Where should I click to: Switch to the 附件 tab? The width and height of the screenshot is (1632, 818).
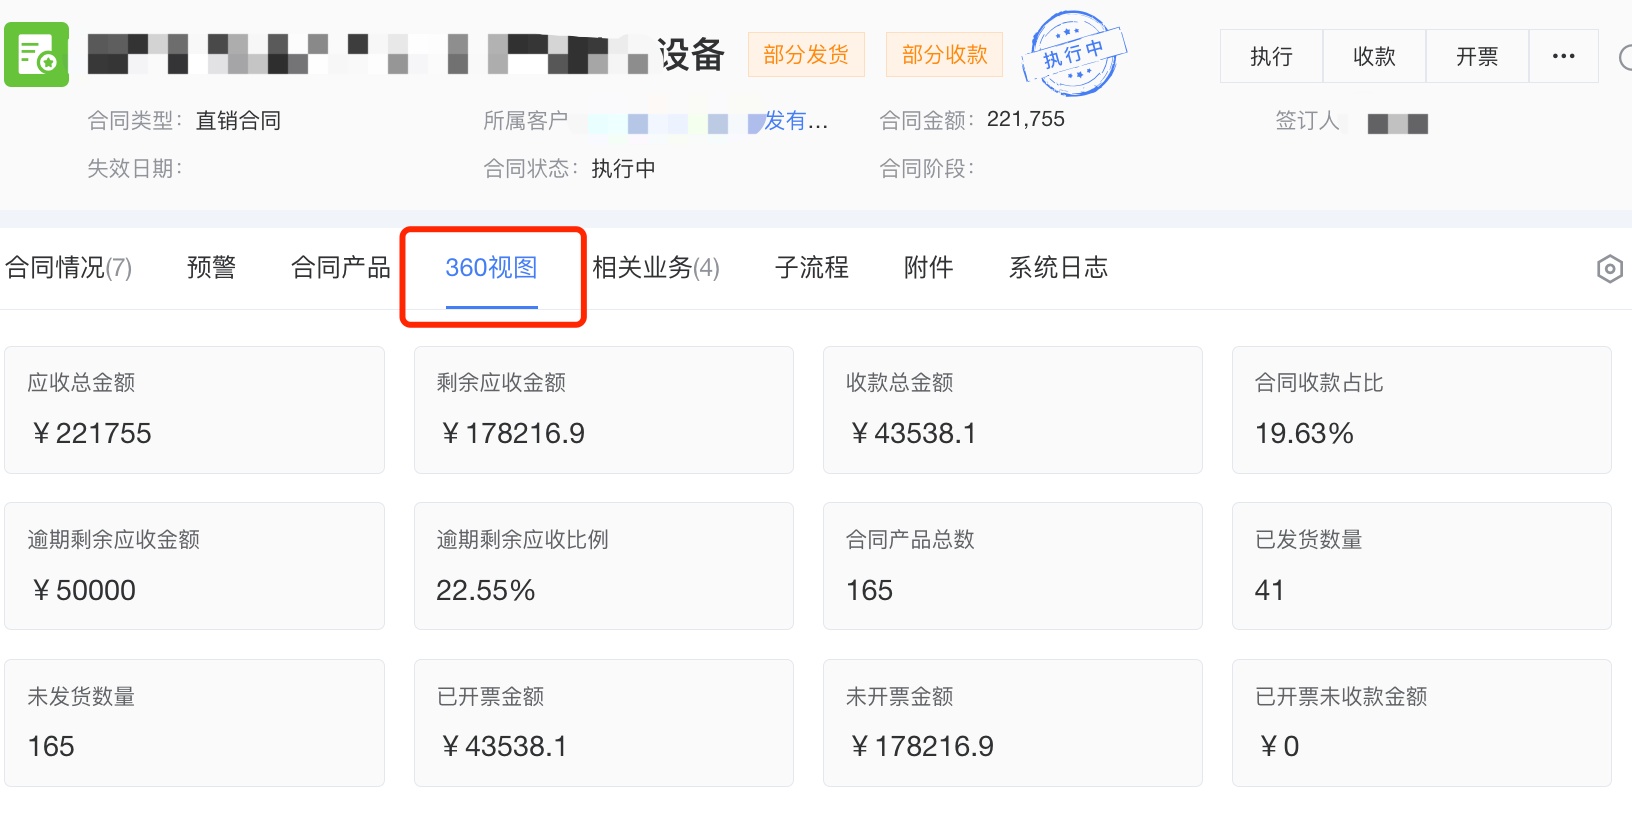928,268
